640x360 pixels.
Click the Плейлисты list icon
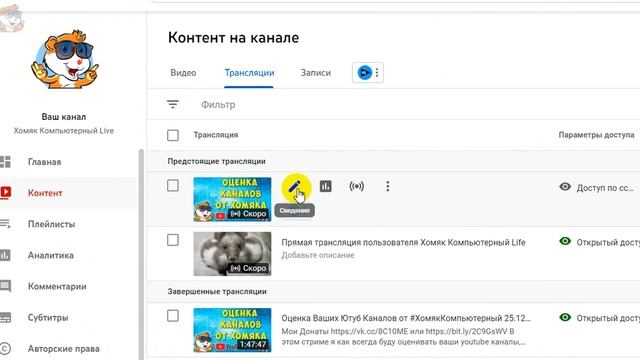[5, 224]
